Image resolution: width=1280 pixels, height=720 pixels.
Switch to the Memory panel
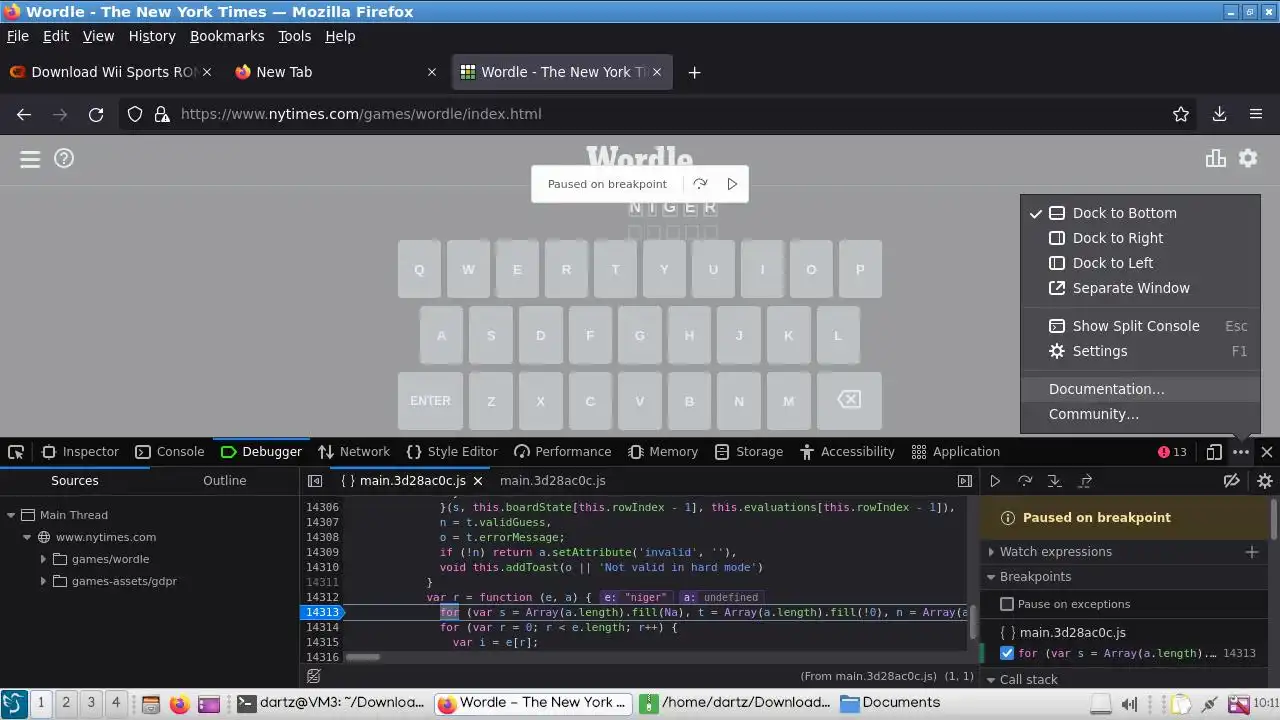(662, 452)
